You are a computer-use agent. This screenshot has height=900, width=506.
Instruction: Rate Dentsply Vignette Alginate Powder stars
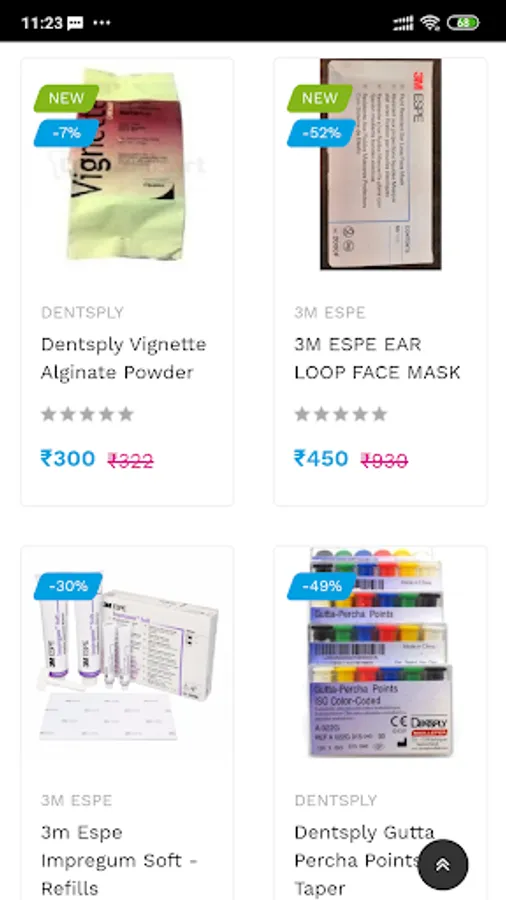pyautogui.click(x=87, y=414)
